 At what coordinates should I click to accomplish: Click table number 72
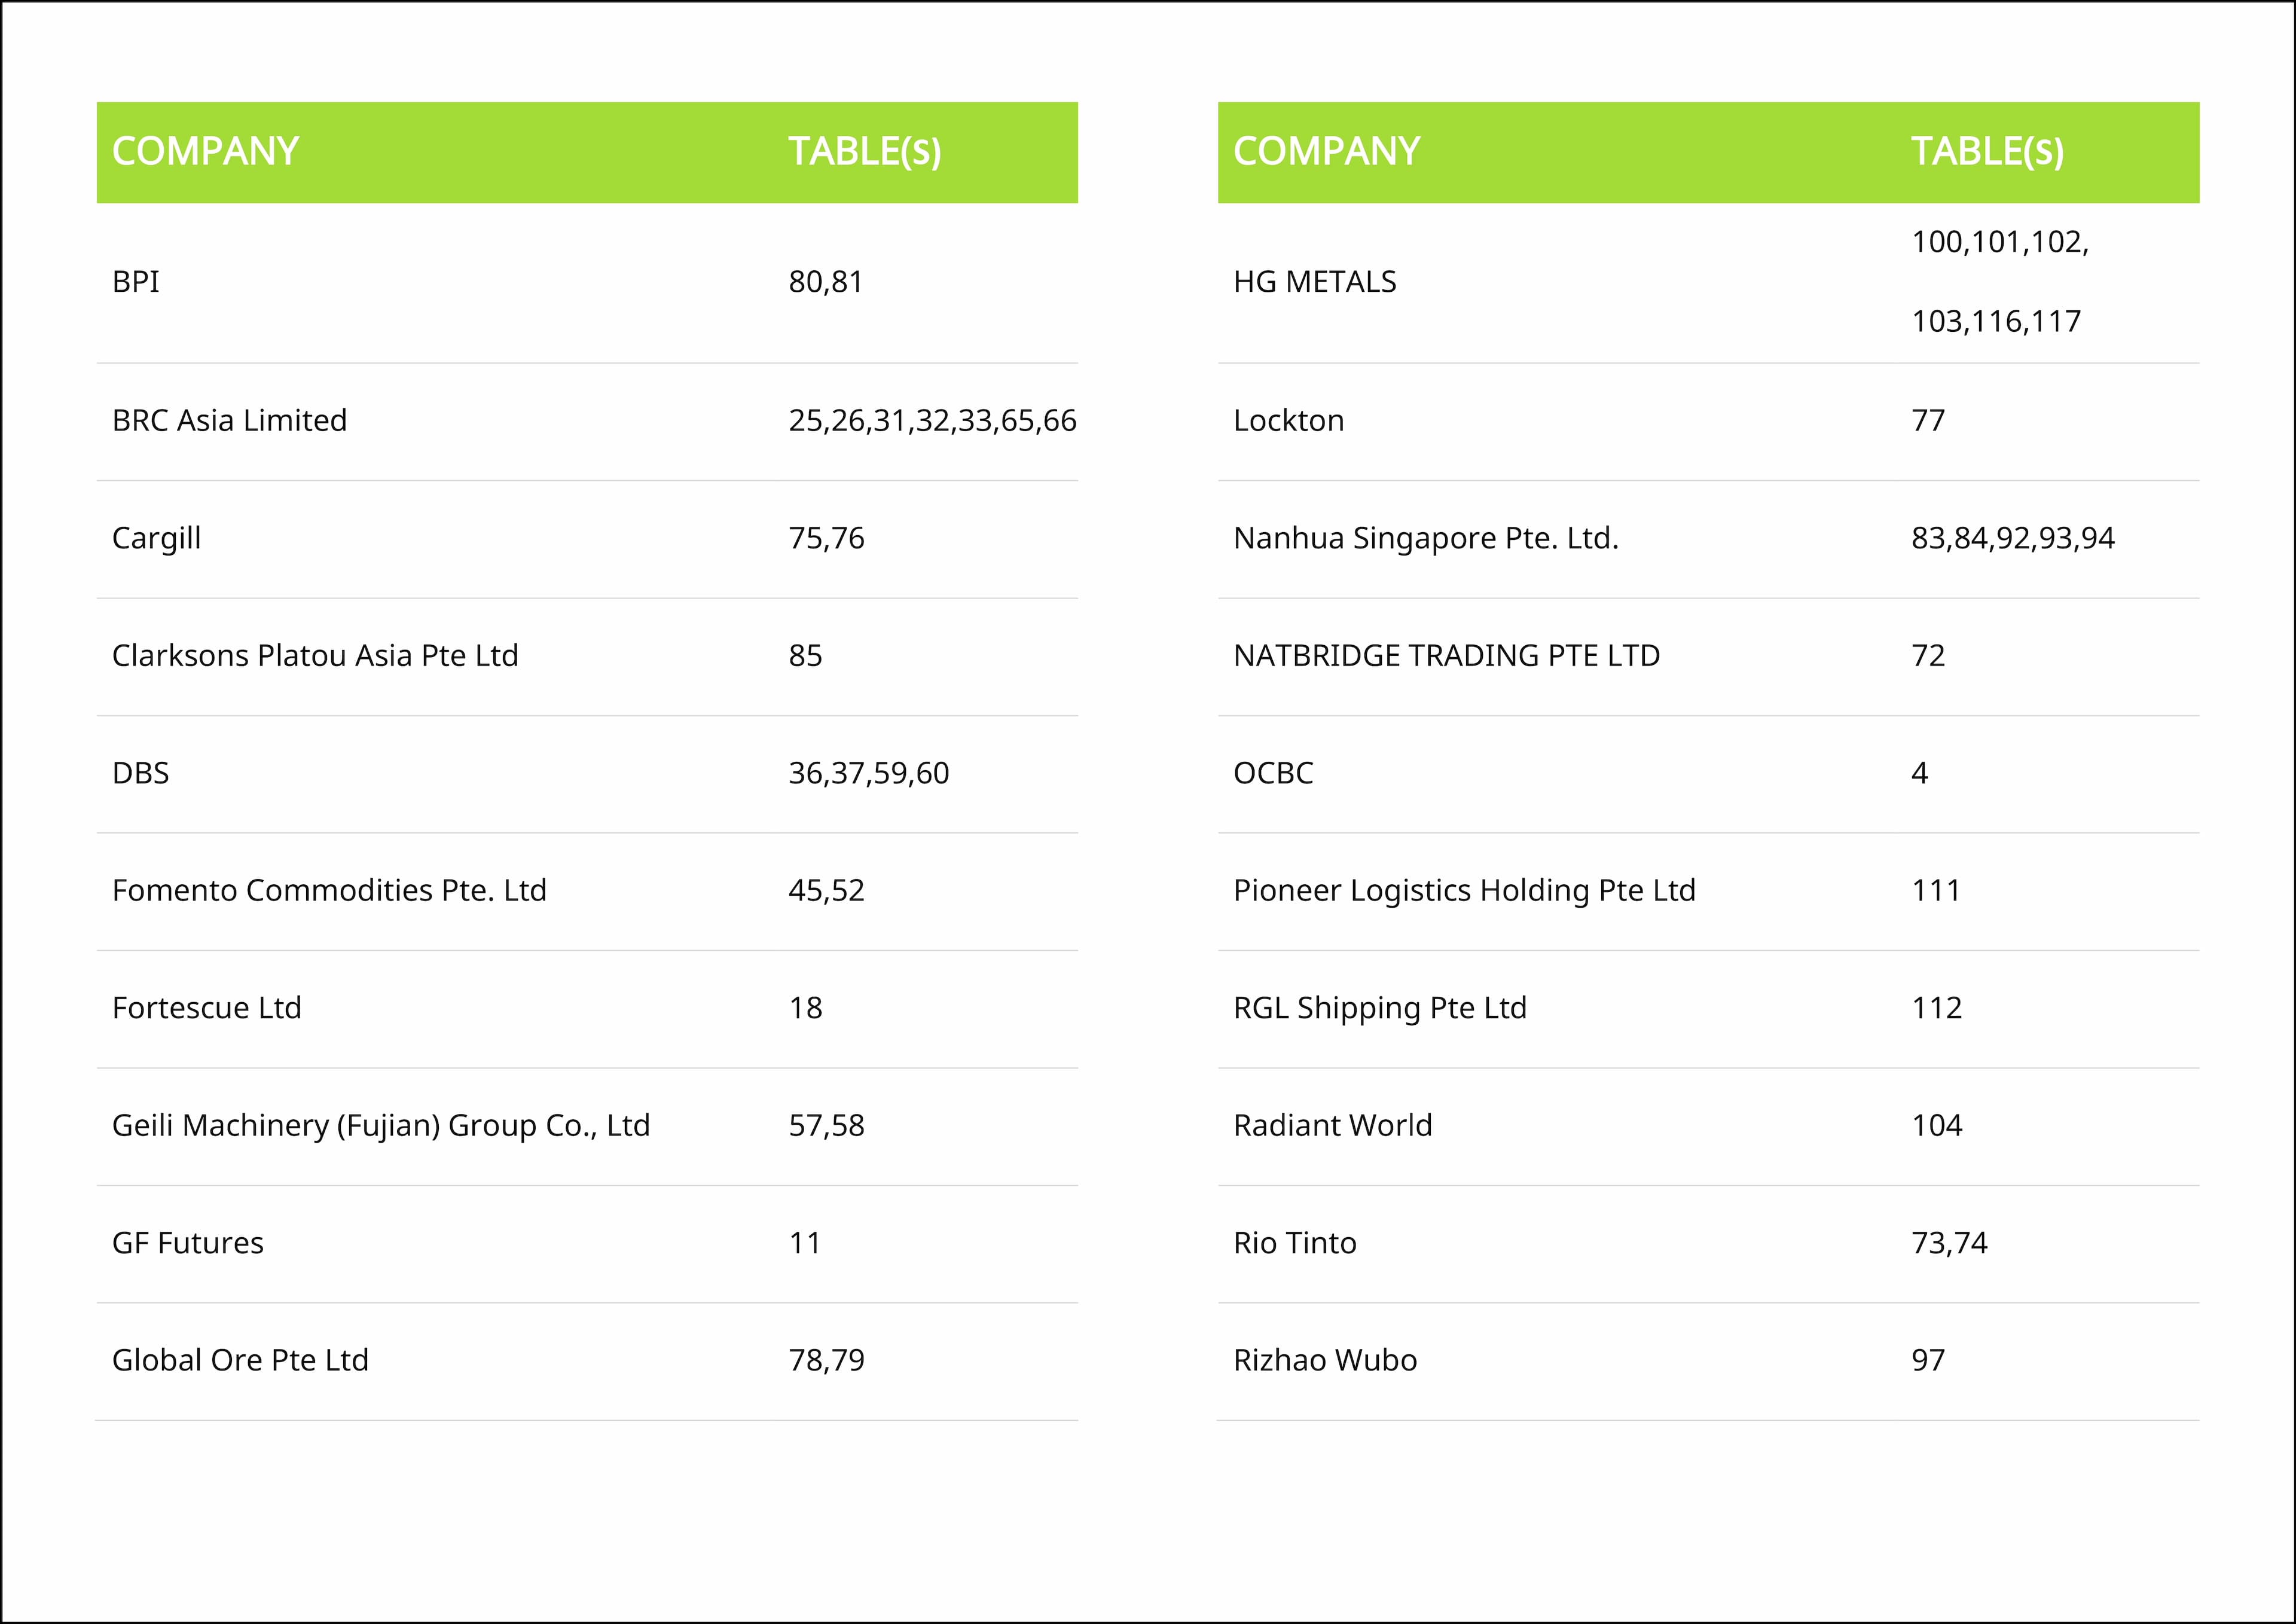pos(1928,656)
